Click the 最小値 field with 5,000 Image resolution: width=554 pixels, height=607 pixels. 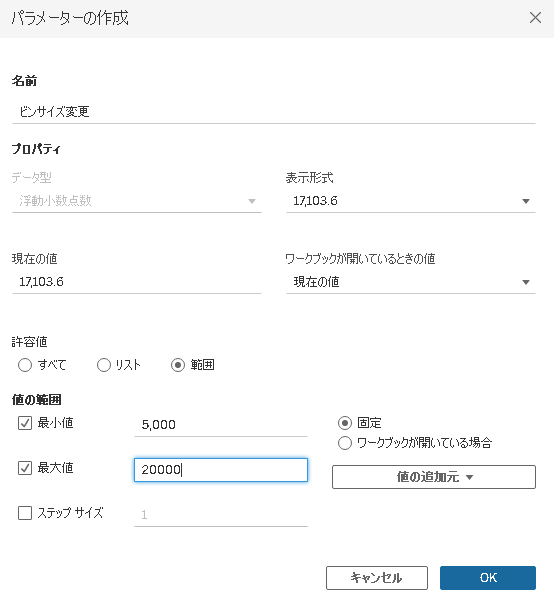[221, 425]
